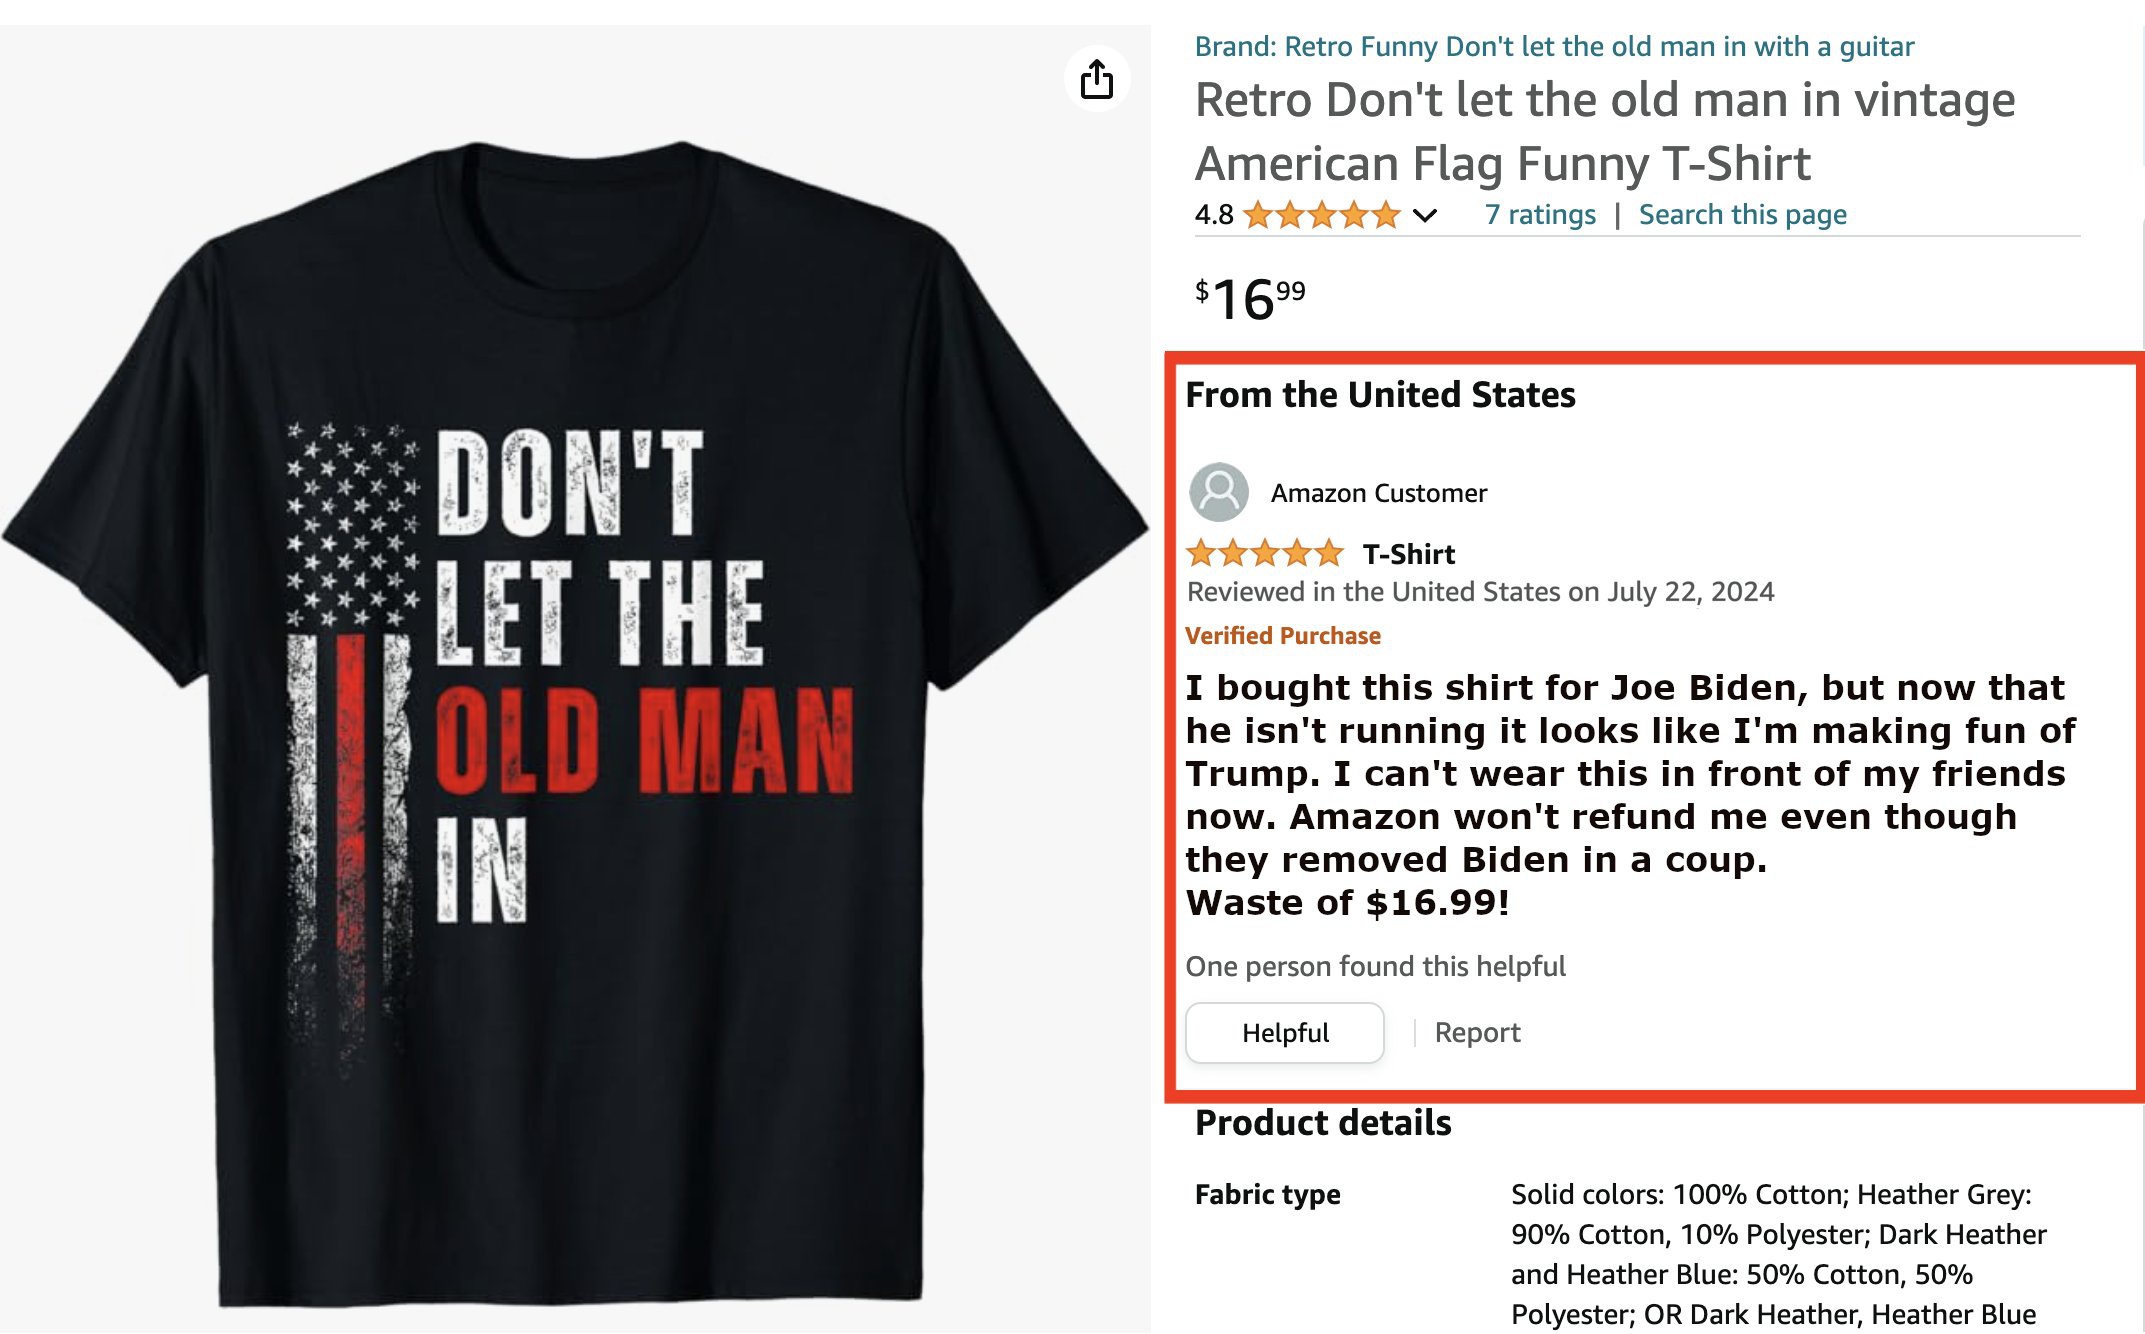Report this customer review

(x=1477, y=1032)
